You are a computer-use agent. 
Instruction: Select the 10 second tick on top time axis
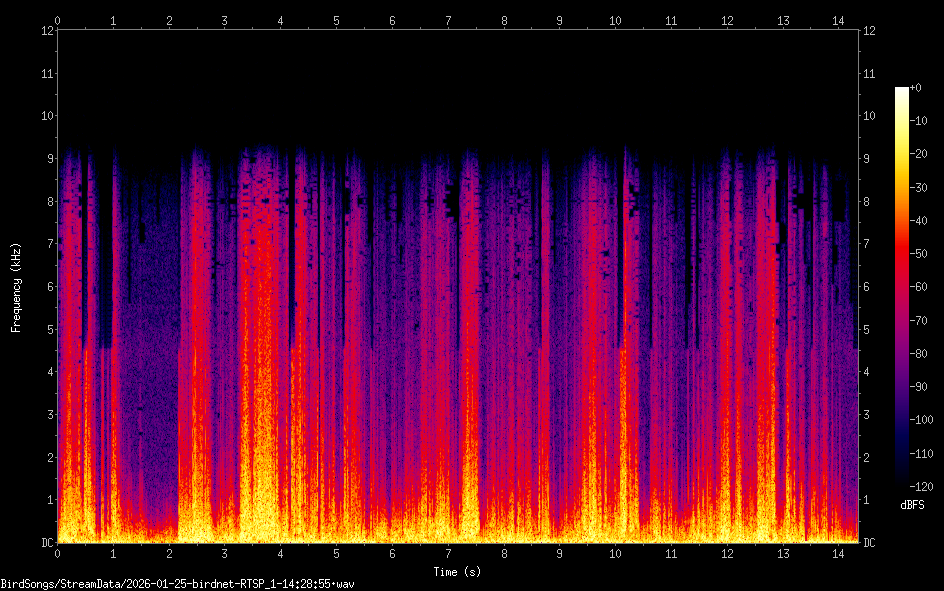pos(615,20)
